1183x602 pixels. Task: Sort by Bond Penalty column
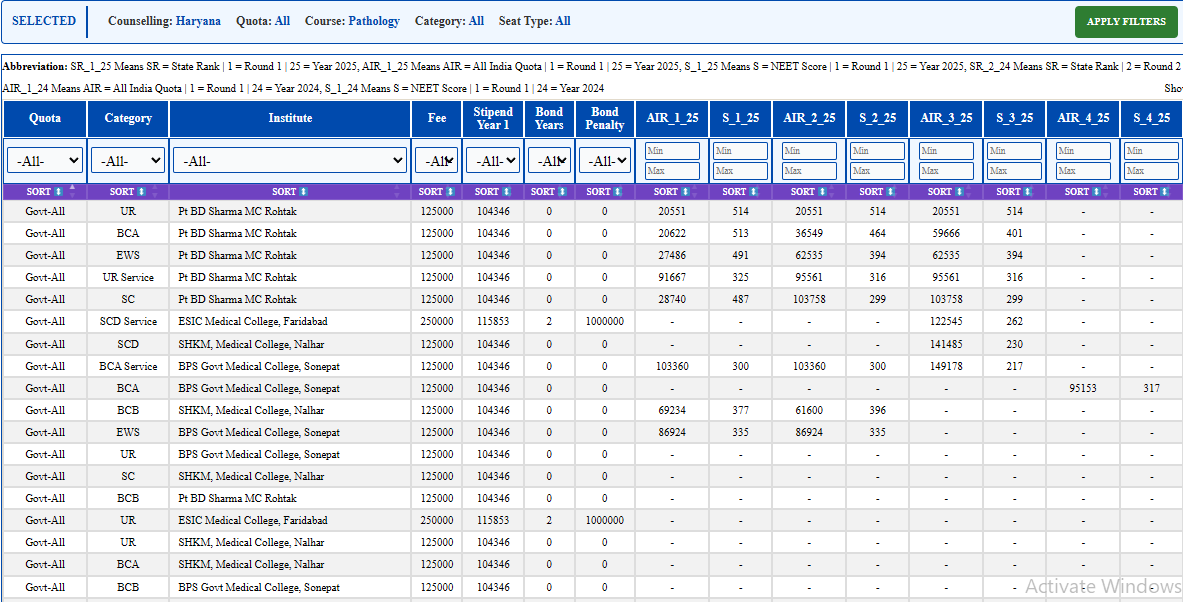[604, 192]
